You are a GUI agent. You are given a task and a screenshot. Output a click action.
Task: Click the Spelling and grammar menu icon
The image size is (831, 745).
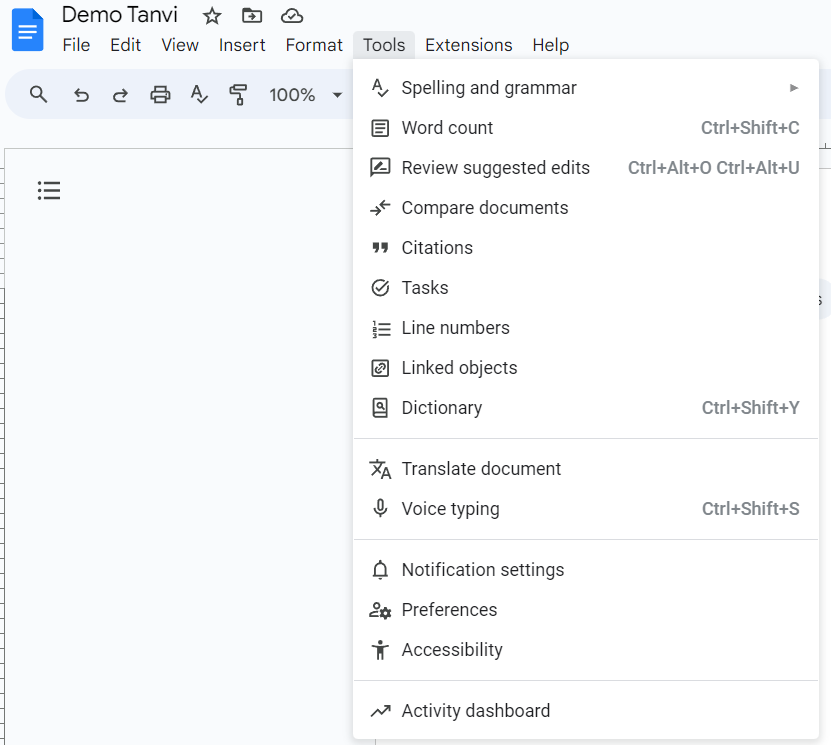click(380, 88)
